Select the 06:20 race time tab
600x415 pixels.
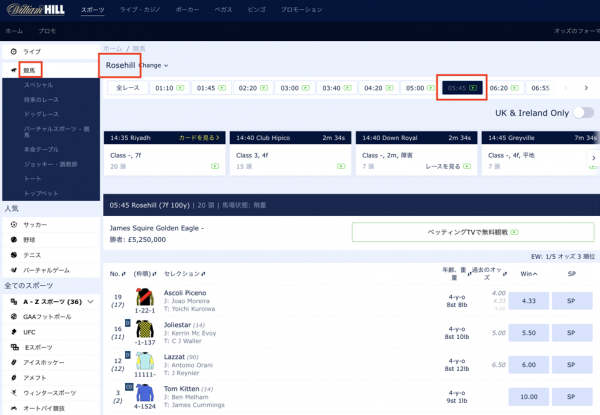[504, 88]
